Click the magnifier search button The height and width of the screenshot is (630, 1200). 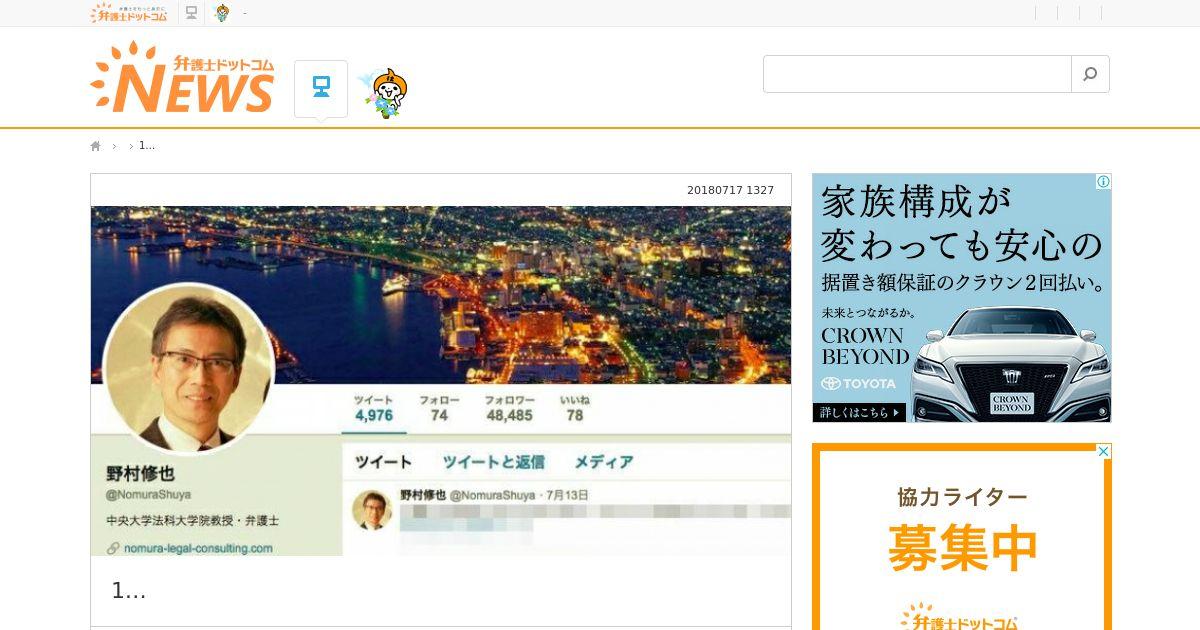(1090, 74)
